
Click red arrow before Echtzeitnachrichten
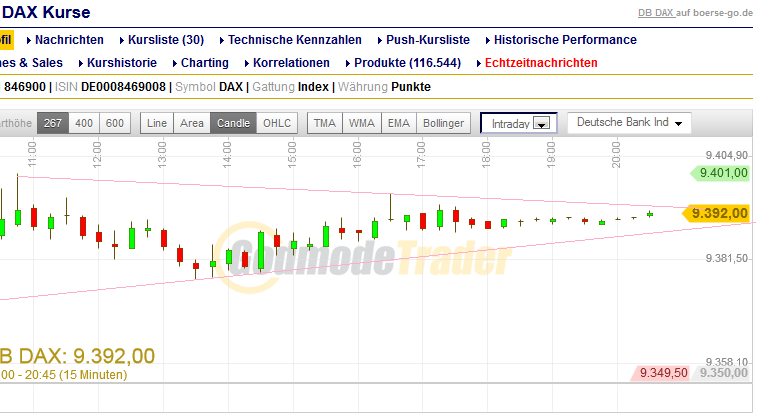(479, 64)
